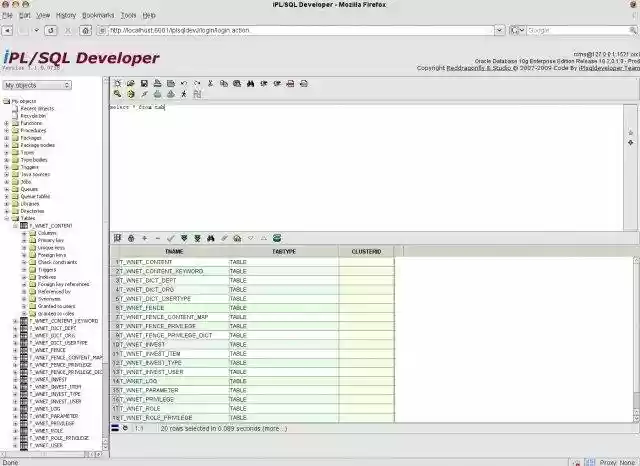Click the Undo arrow icon

184,84
